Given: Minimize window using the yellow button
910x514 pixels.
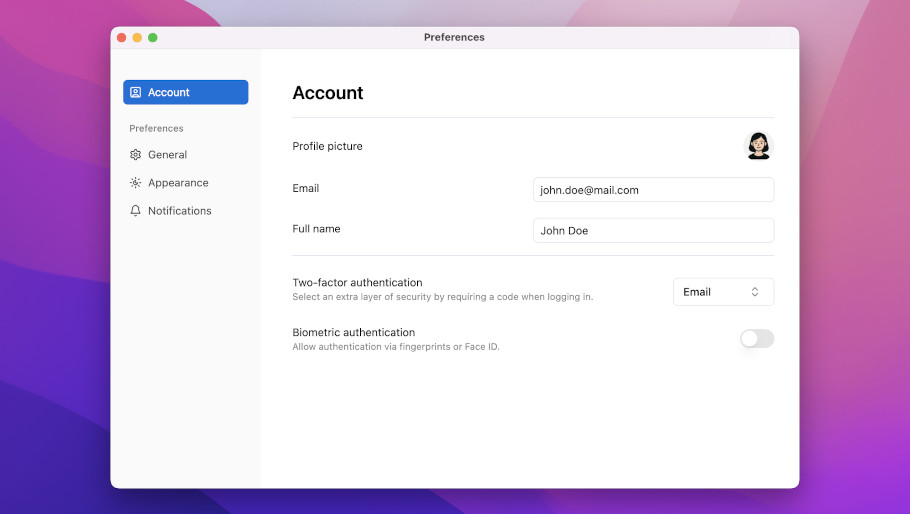Looking at the screenshot, I should tap(137, 37).
